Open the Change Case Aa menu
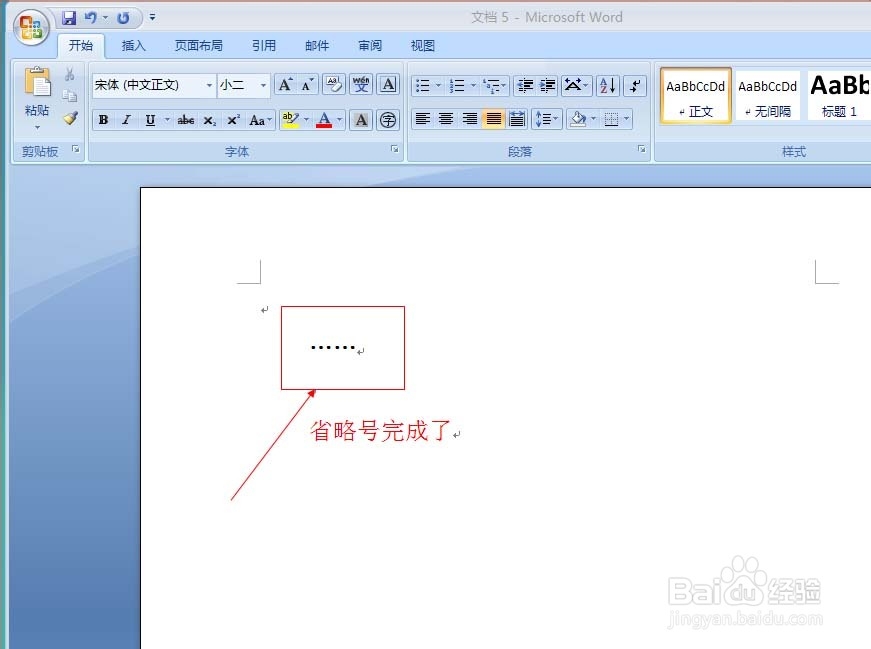The width and height of the screenshot is (871, 649). tap(260, 119)
